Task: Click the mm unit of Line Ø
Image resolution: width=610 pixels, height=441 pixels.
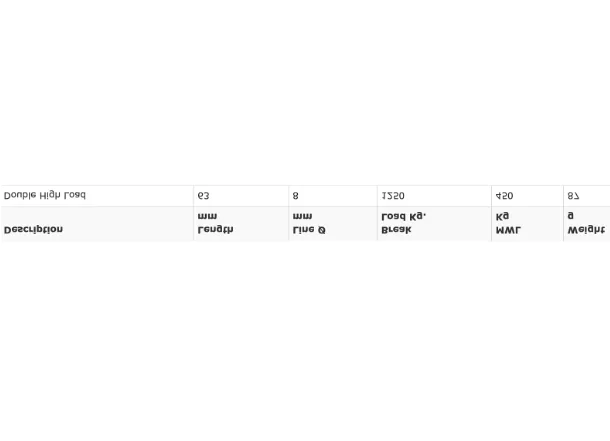Action: pyautogui.click(x=302, y=216)
